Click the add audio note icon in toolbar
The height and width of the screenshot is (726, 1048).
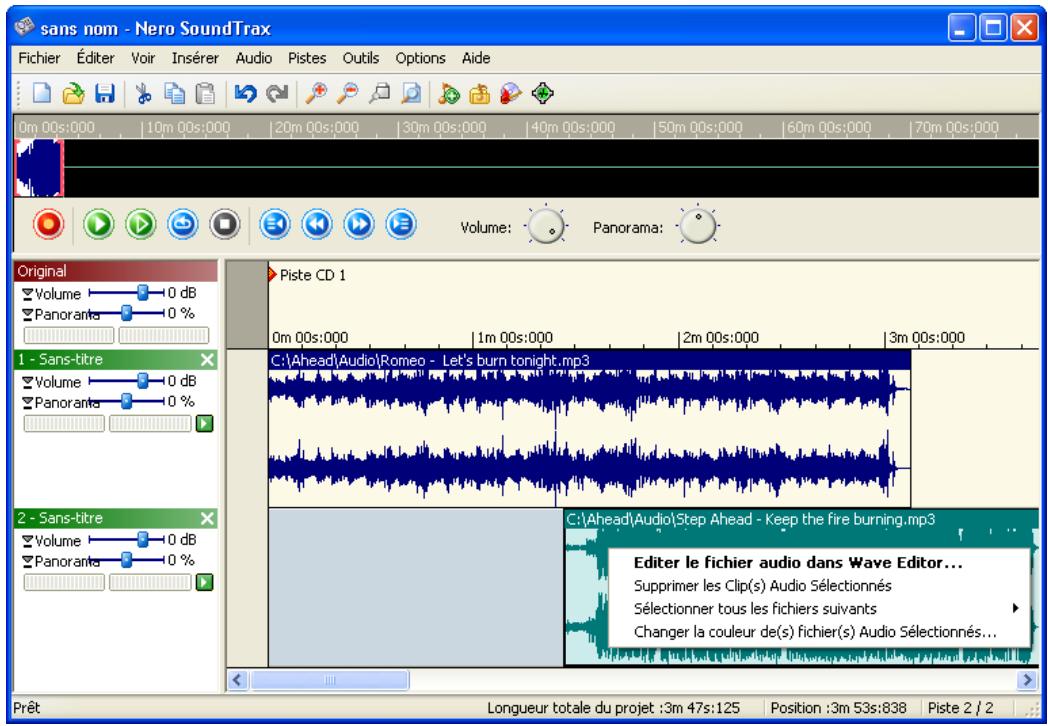coord(448,94)
